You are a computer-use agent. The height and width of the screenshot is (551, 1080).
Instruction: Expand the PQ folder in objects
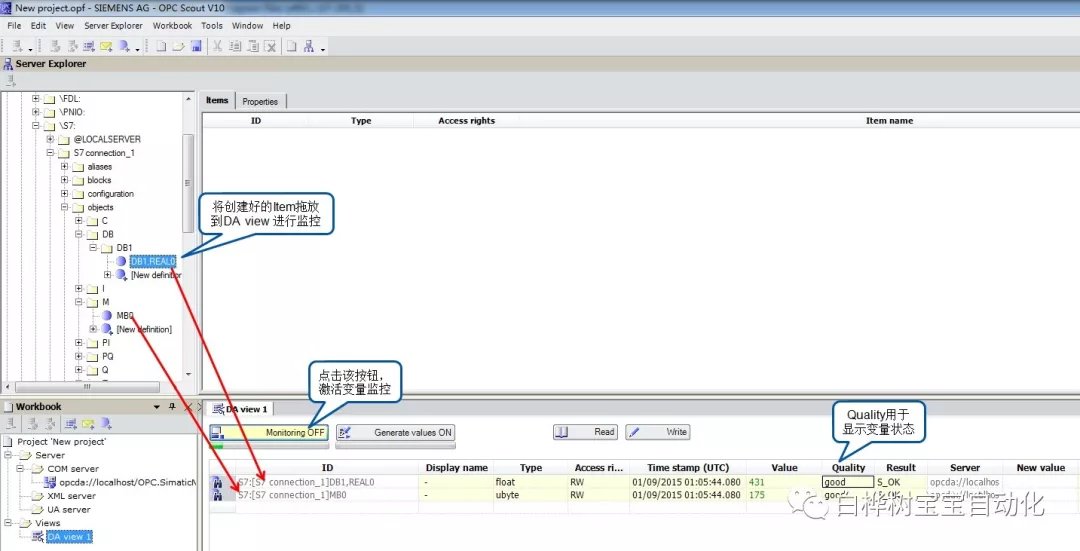click(79, 356)
